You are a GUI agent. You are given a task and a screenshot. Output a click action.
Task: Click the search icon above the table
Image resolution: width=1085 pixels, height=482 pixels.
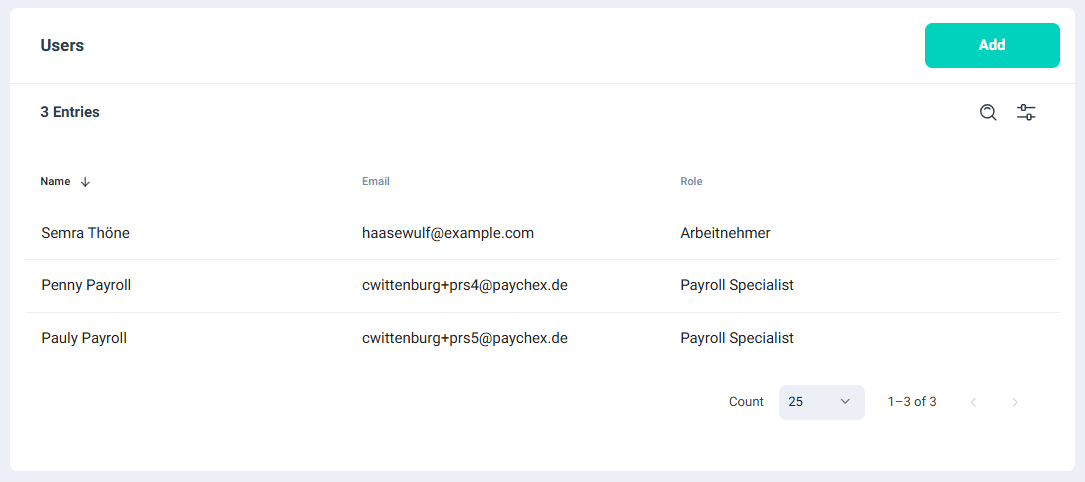coord(988,112)
